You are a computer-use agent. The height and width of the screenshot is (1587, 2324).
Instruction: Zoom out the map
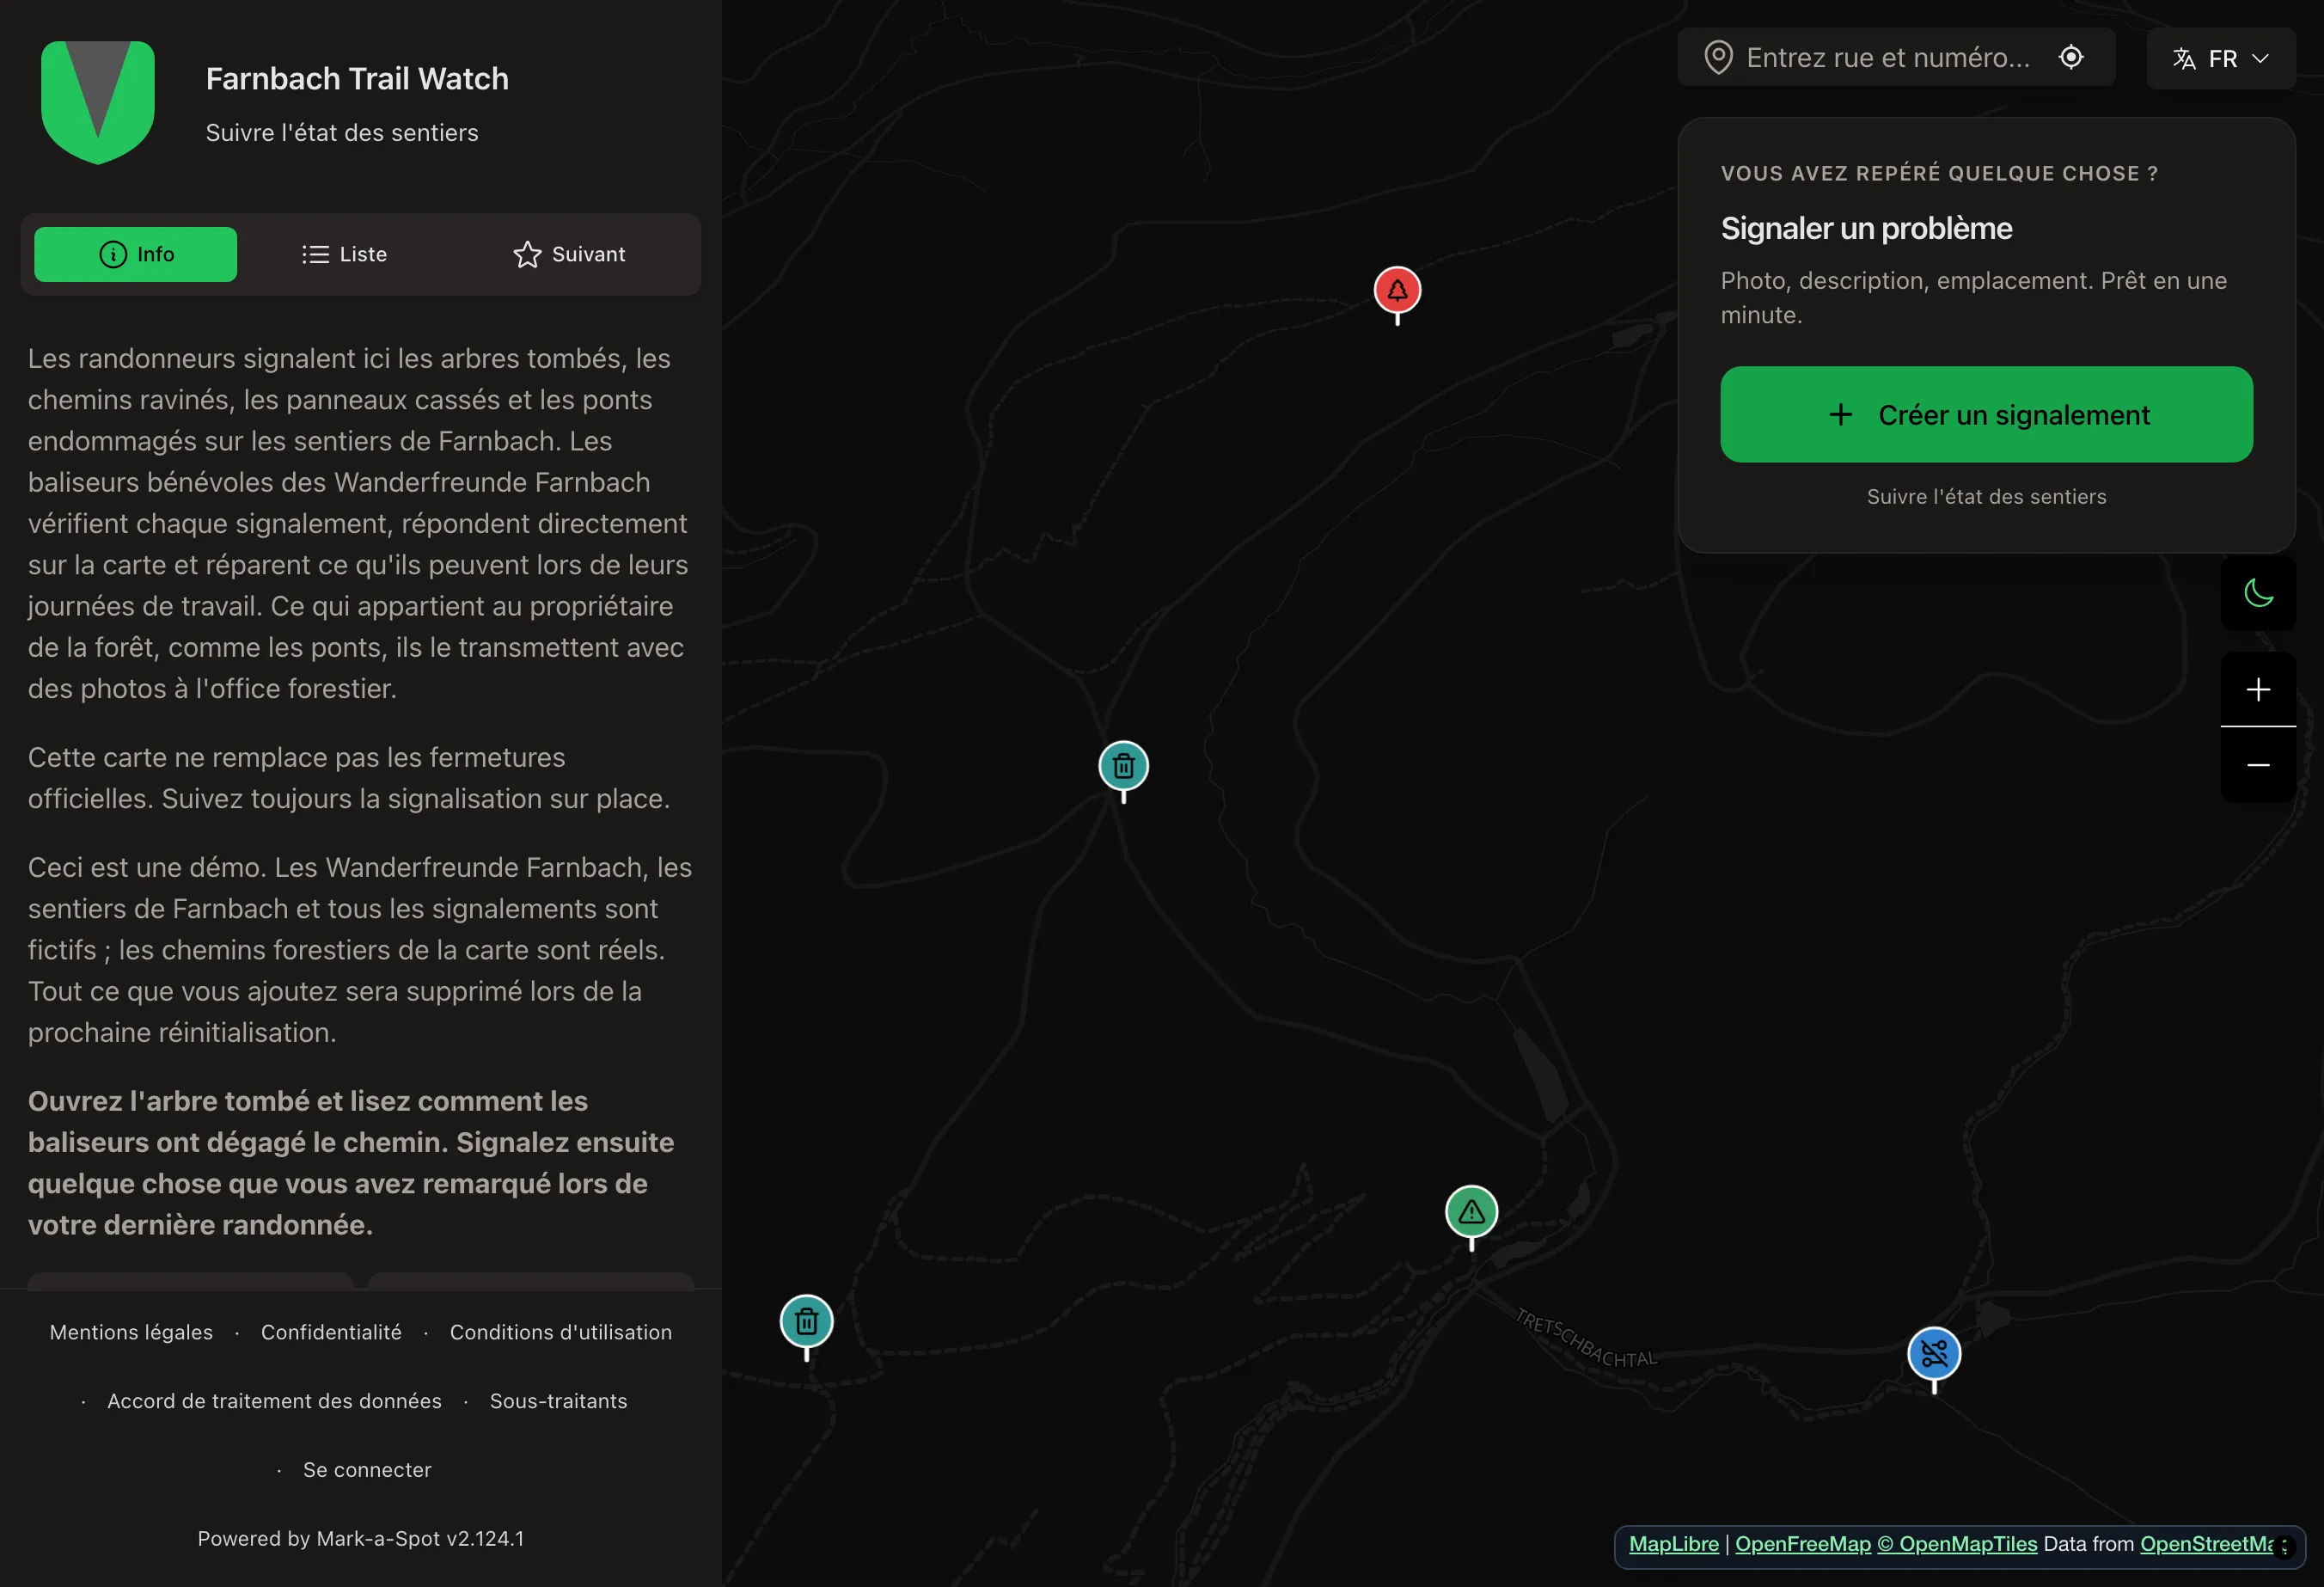[x=2258, y=765]
